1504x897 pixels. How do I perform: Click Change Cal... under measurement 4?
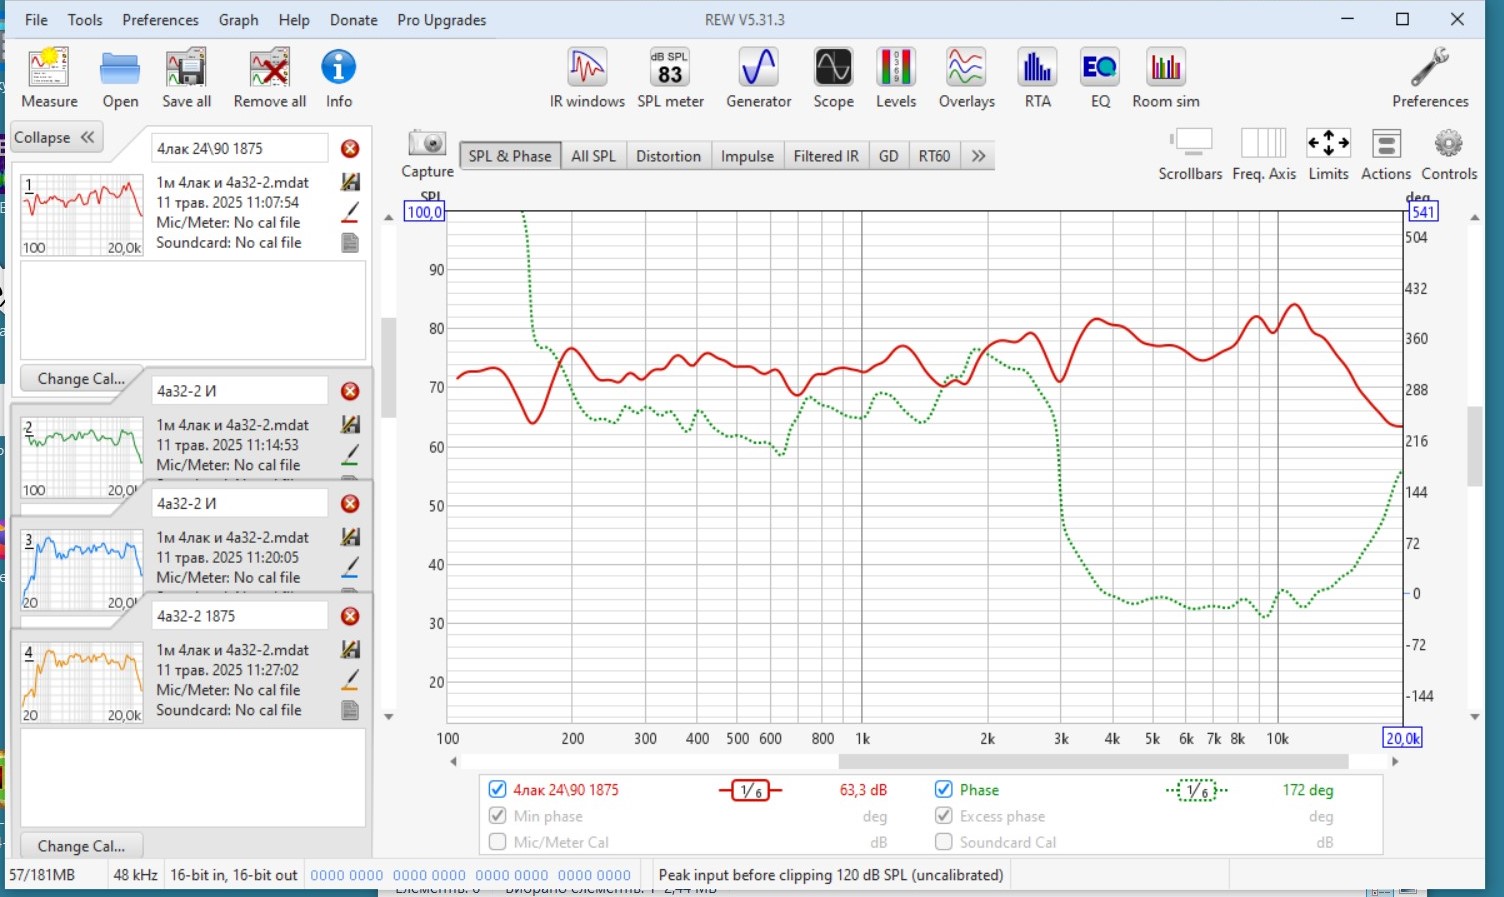[81, 846]
